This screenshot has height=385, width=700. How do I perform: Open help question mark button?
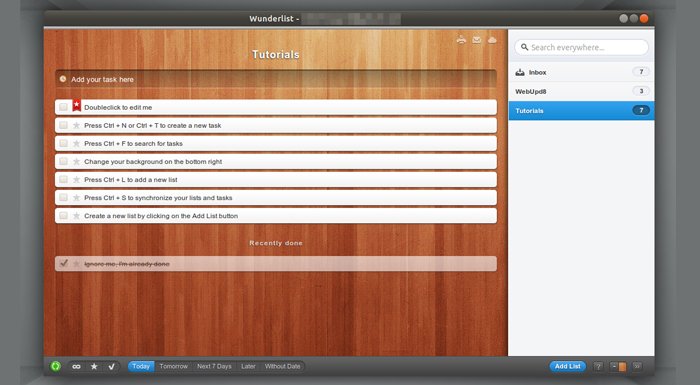click(598, 367)
